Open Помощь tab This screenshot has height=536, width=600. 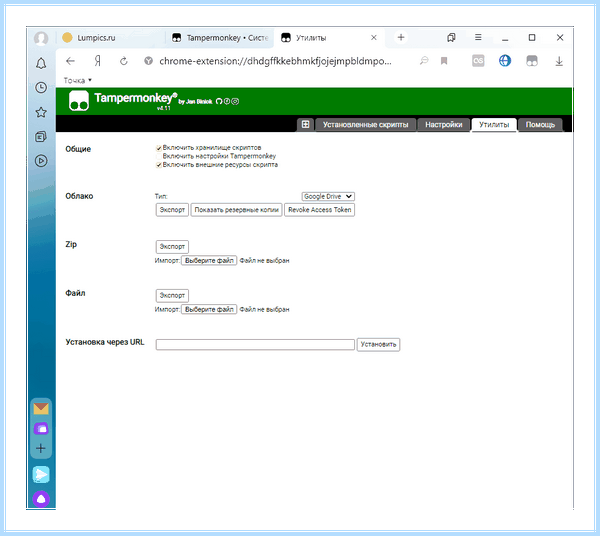click(540, 125)
